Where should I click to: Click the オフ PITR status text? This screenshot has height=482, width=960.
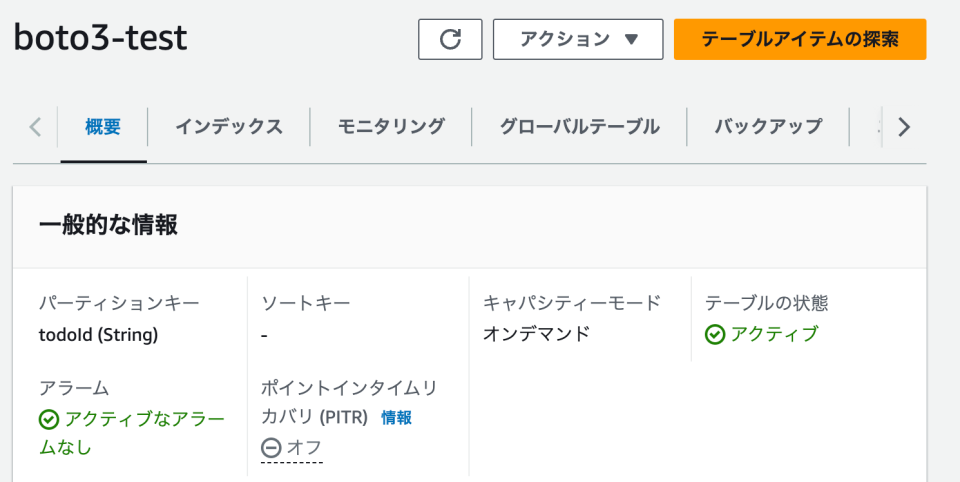tap(304, 448)
